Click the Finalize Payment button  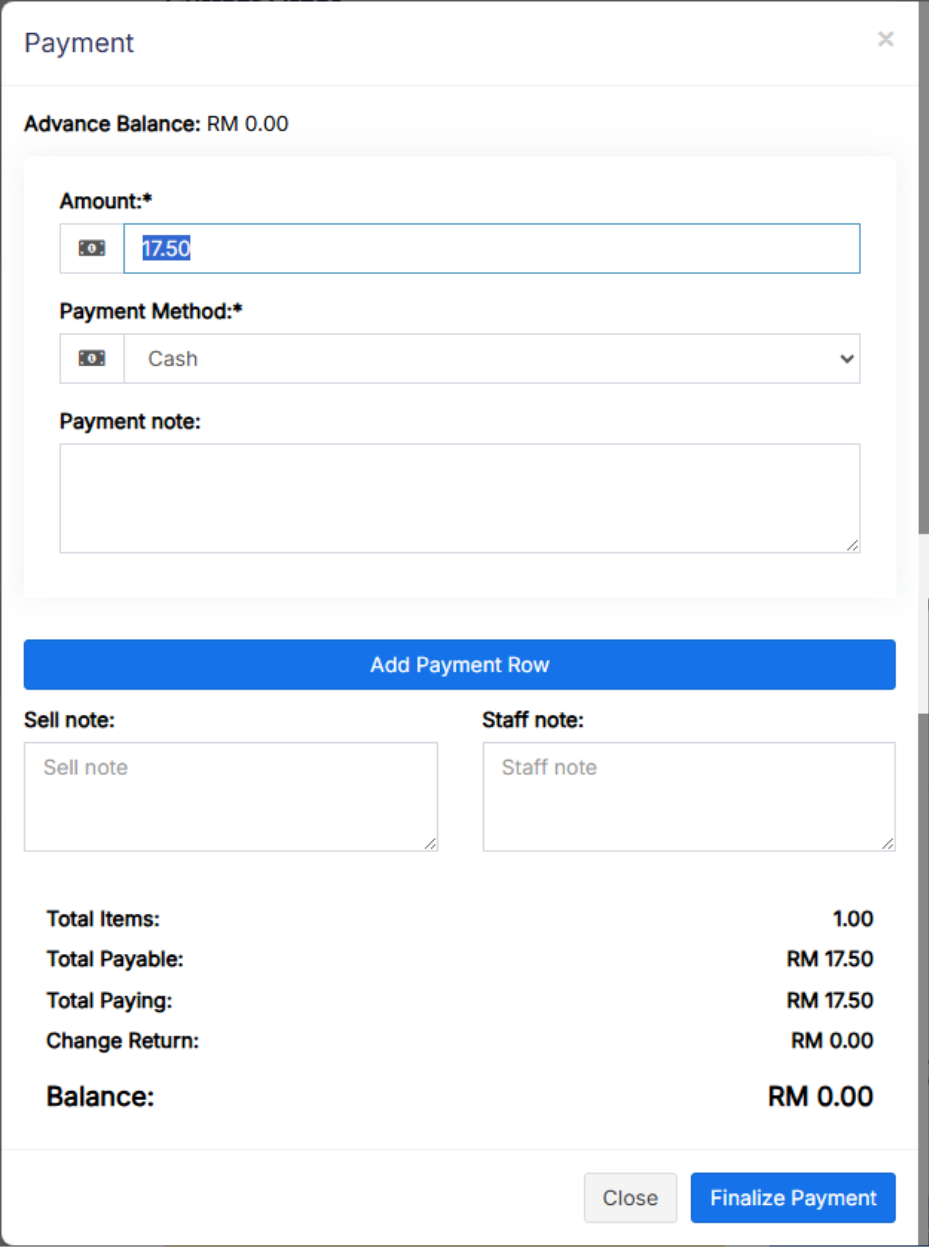point(793,1198)
